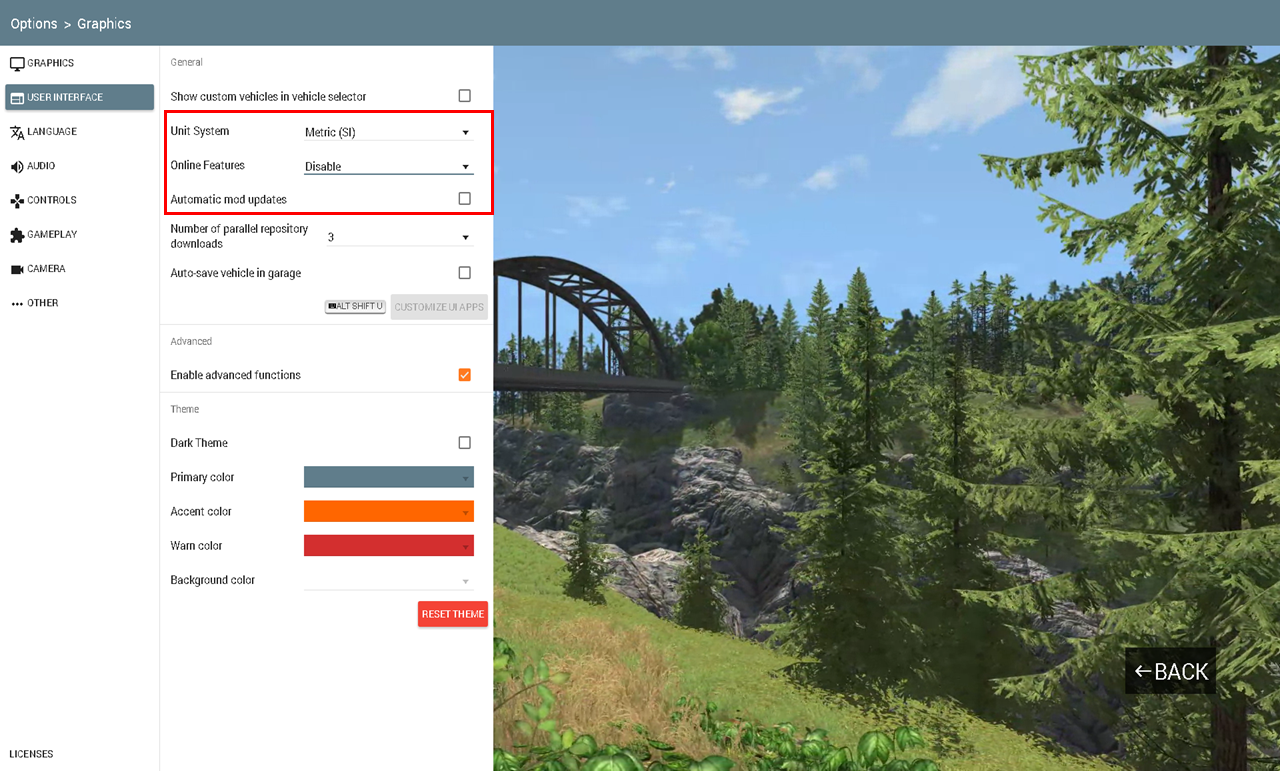The width and height of the screenshot is (1280, 771).
Task: Click the ALT SHIFT U shortcut badge
Action: (x=355, y=307)
